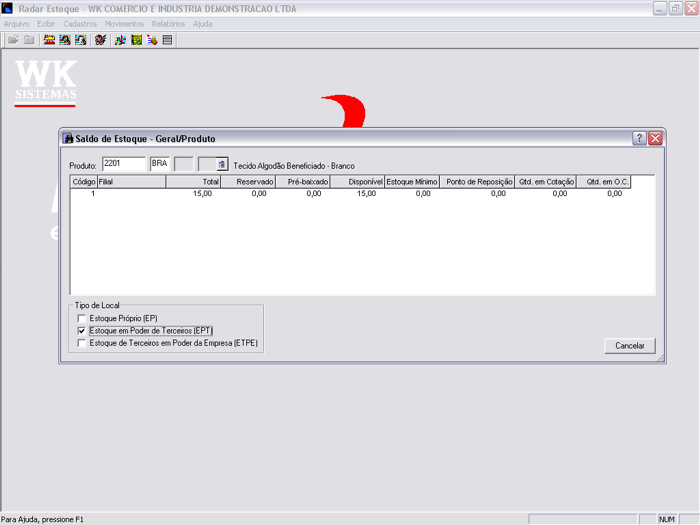Open the Relatórios menu
Image resolution: width=700 pixels, height=525 pixels.
point(168,23)
